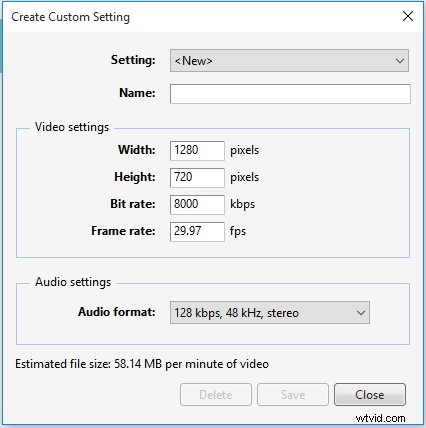Viewport: 426px width, 428px height.
Task: Click the Close button at the bottom
Action: pyautogui.click(x=370, y=395)
